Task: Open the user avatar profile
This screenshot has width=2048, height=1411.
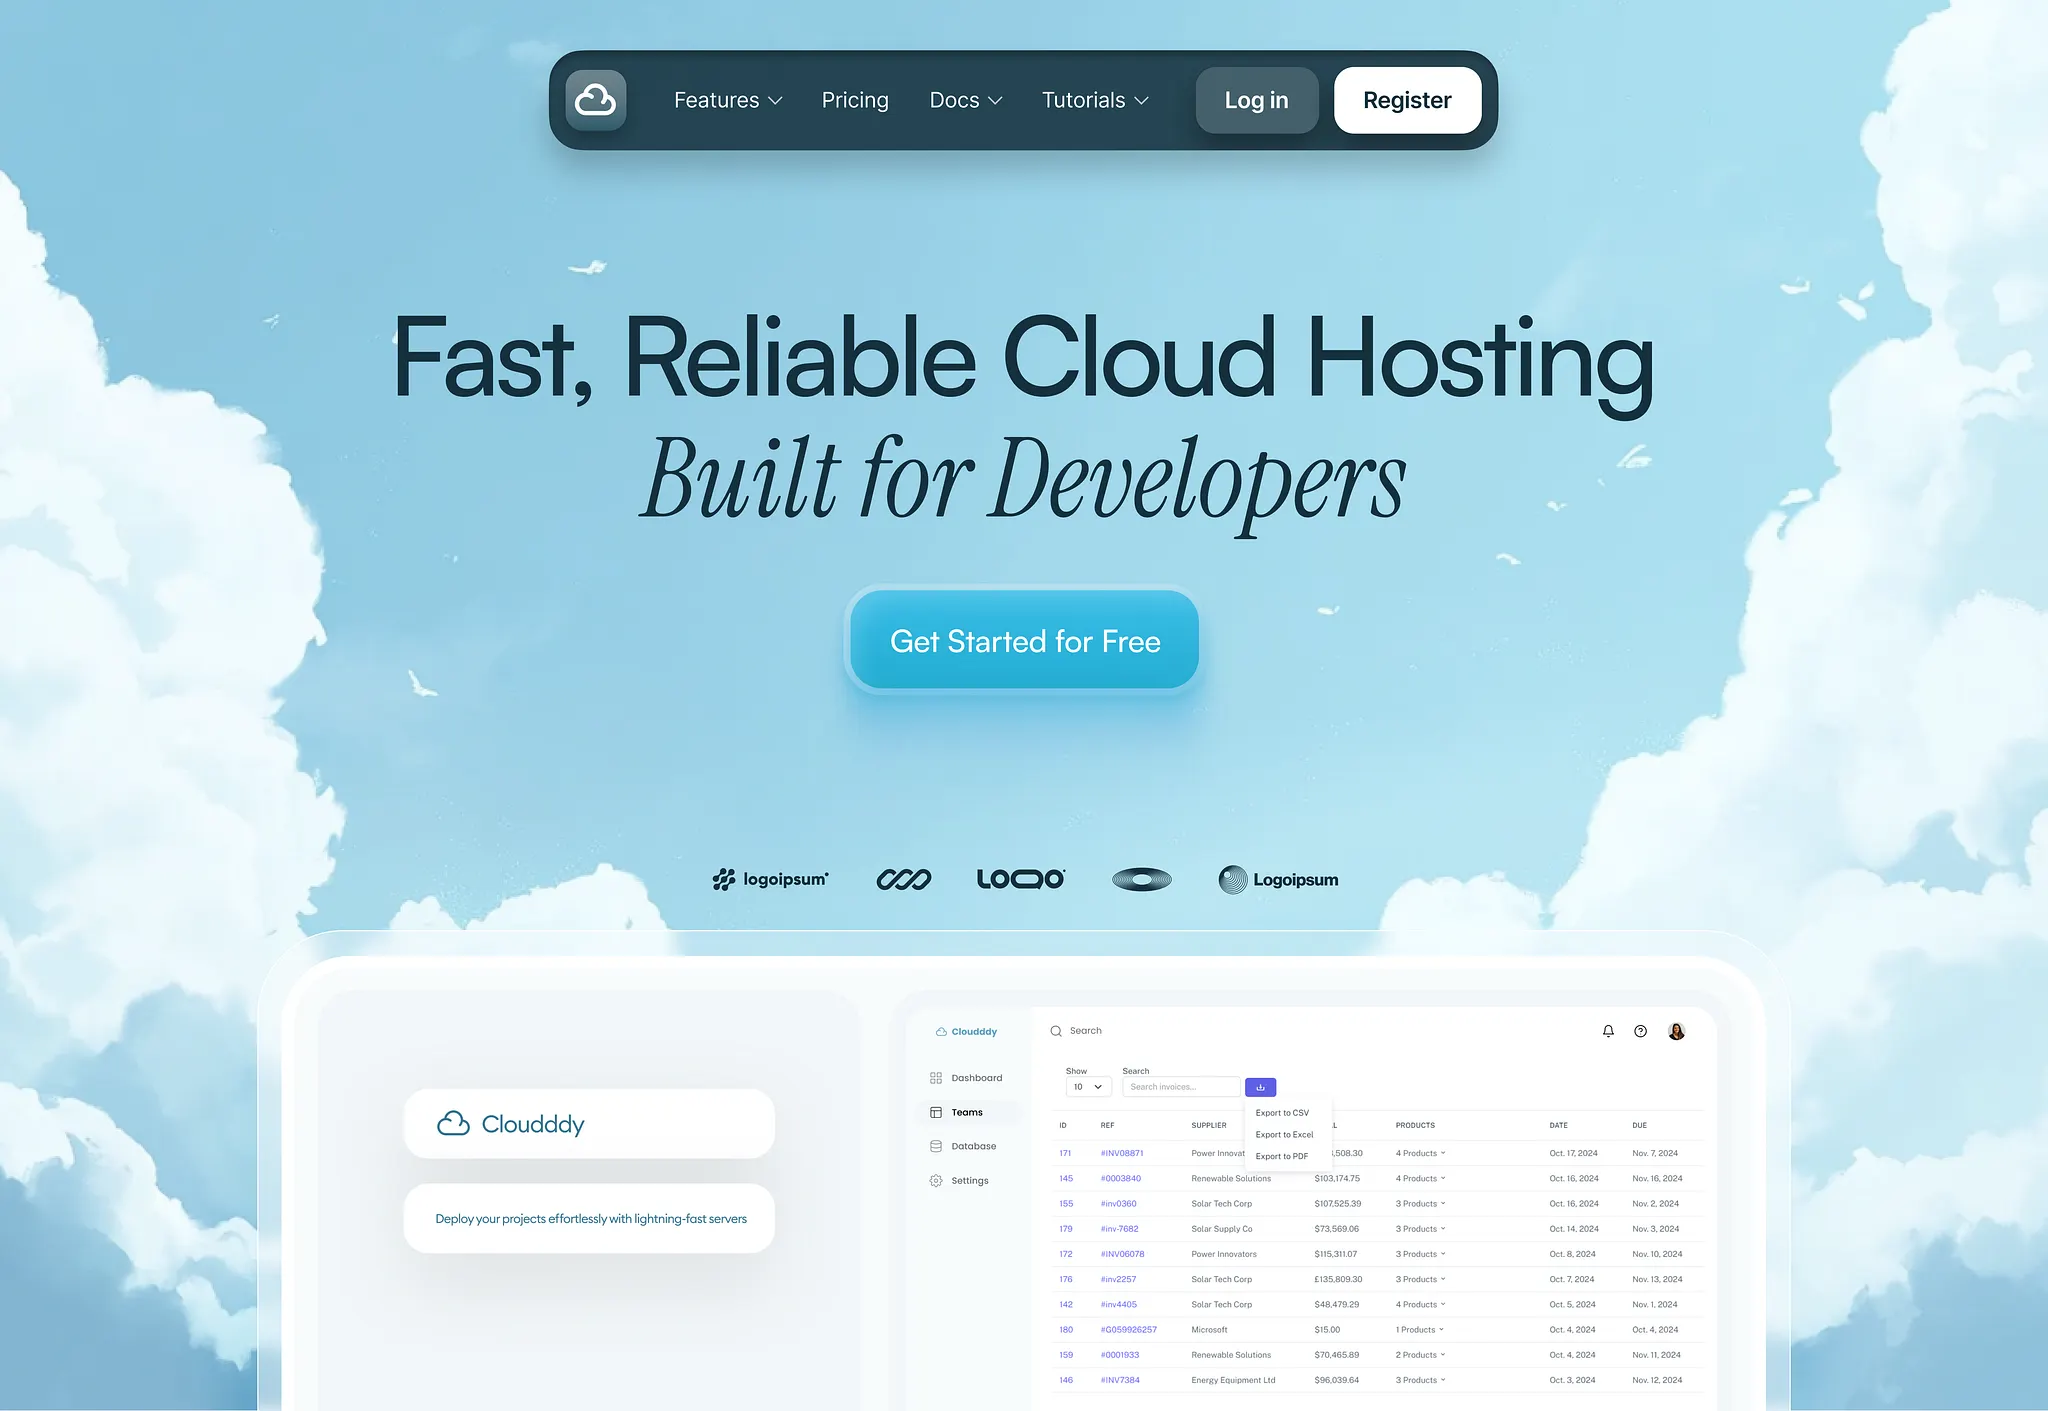Action: point(1677,1031)
